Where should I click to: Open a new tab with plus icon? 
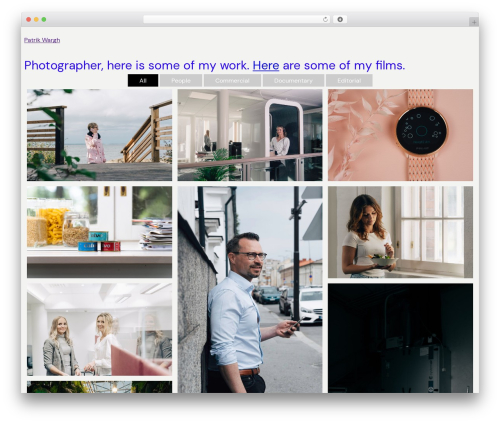(x=474, y=22)
